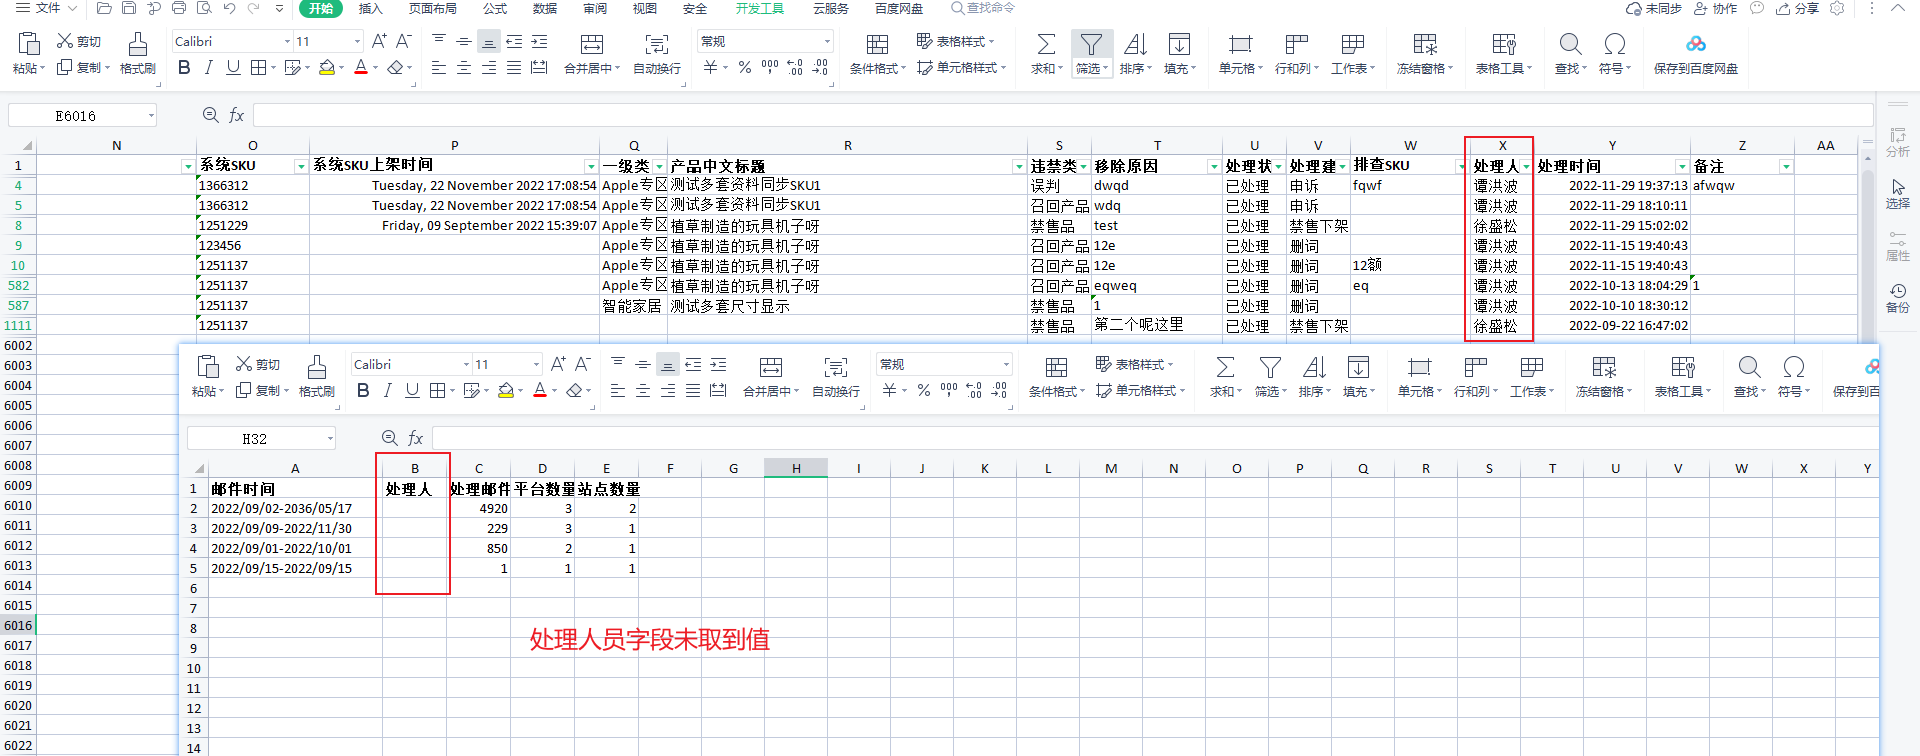
Task: Open the filter arrow on 系统SKU column
Action: tap(301, 166)
